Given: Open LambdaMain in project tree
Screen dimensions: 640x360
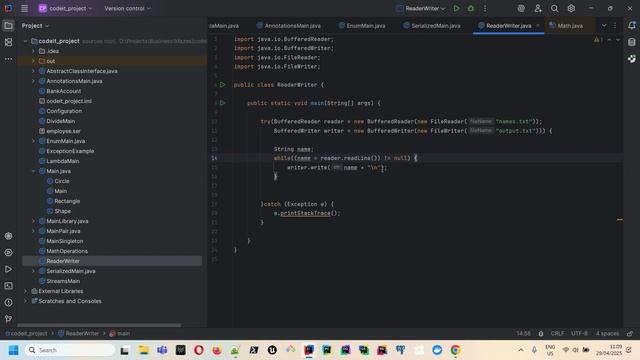Looking at the screenshot, I should [62, 161].
